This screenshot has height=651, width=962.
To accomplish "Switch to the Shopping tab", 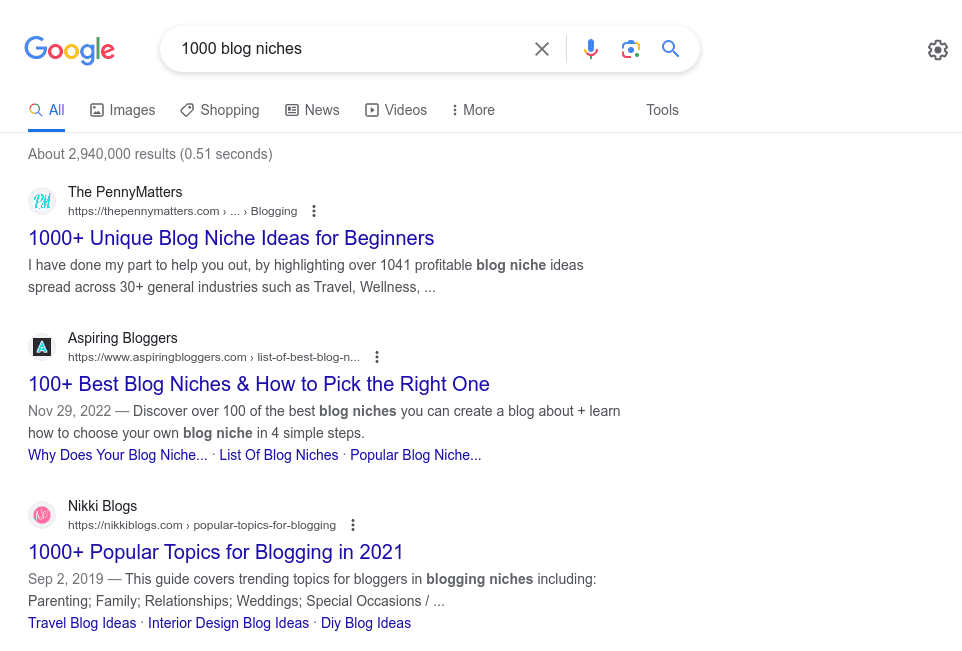I will click(220, 110).
